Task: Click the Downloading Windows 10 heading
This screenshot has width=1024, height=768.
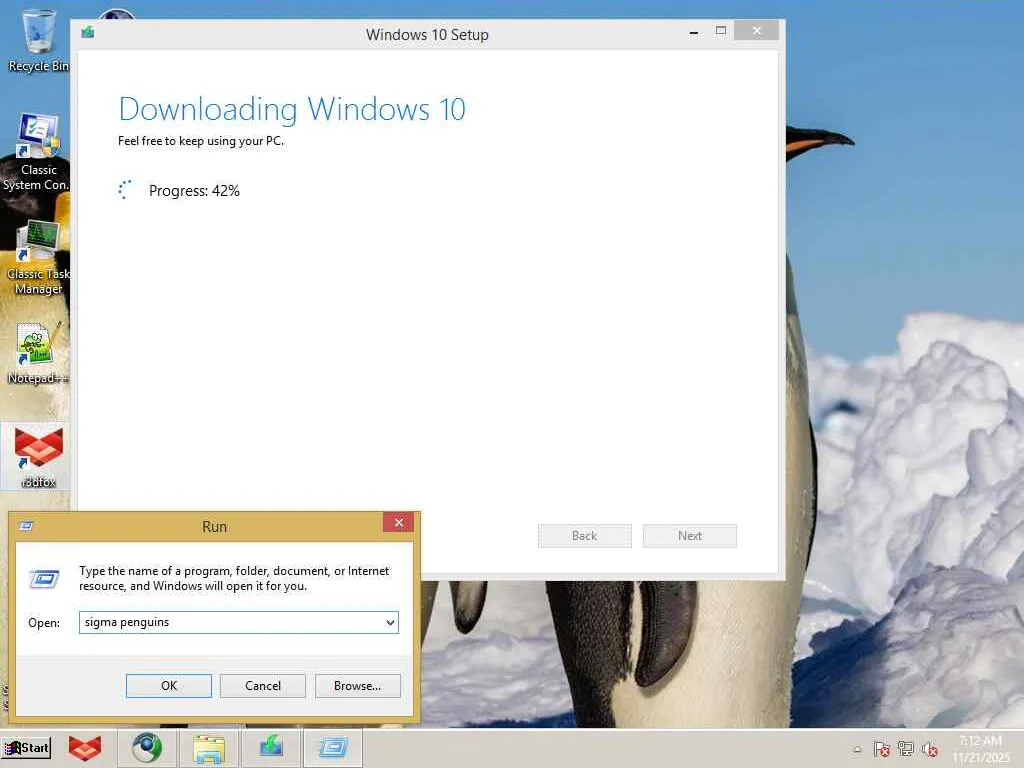Action: 292,109
